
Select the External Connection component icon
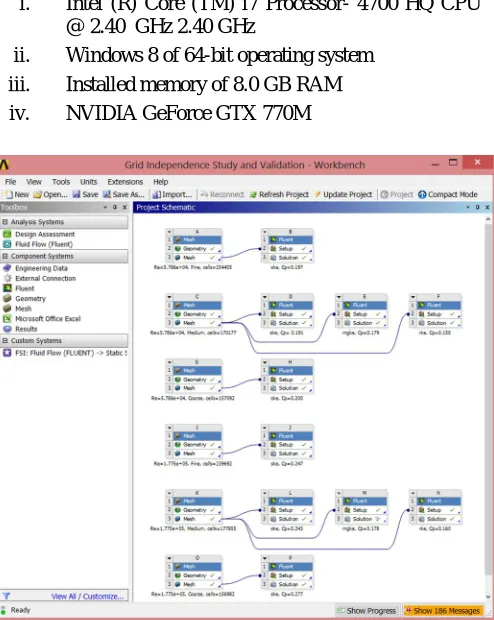tap(7, 278)
